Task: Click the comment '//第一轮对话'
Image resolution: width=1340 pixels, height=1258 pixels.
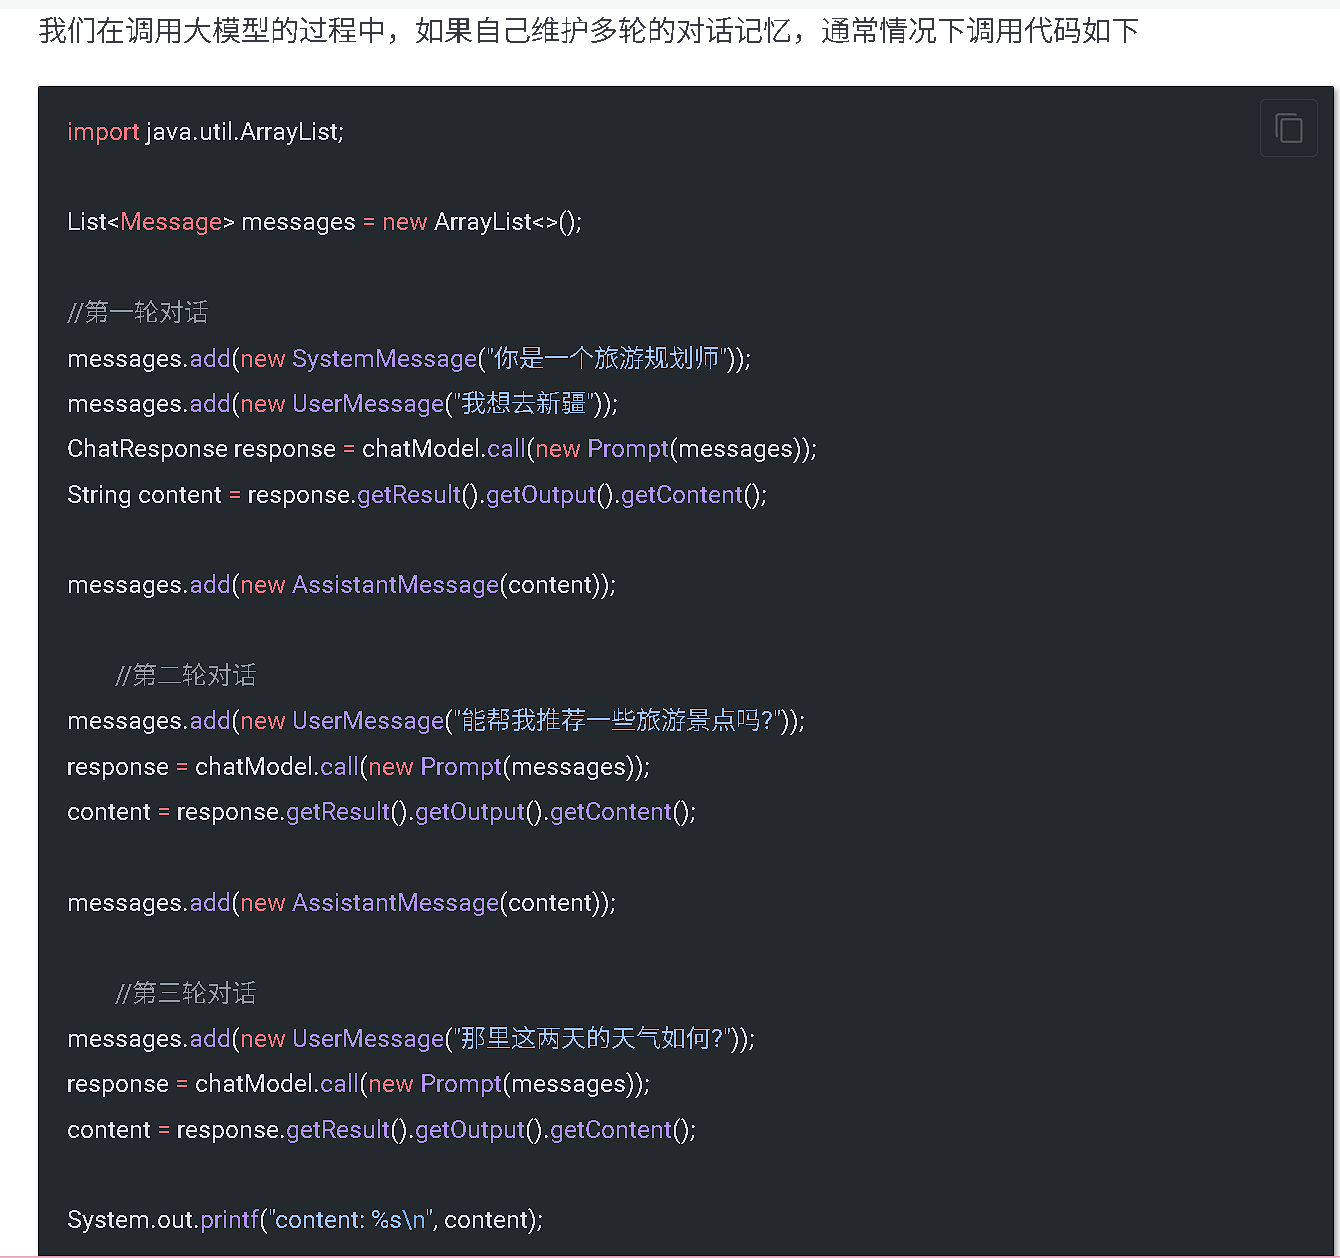Action: (x=138, y=312)
